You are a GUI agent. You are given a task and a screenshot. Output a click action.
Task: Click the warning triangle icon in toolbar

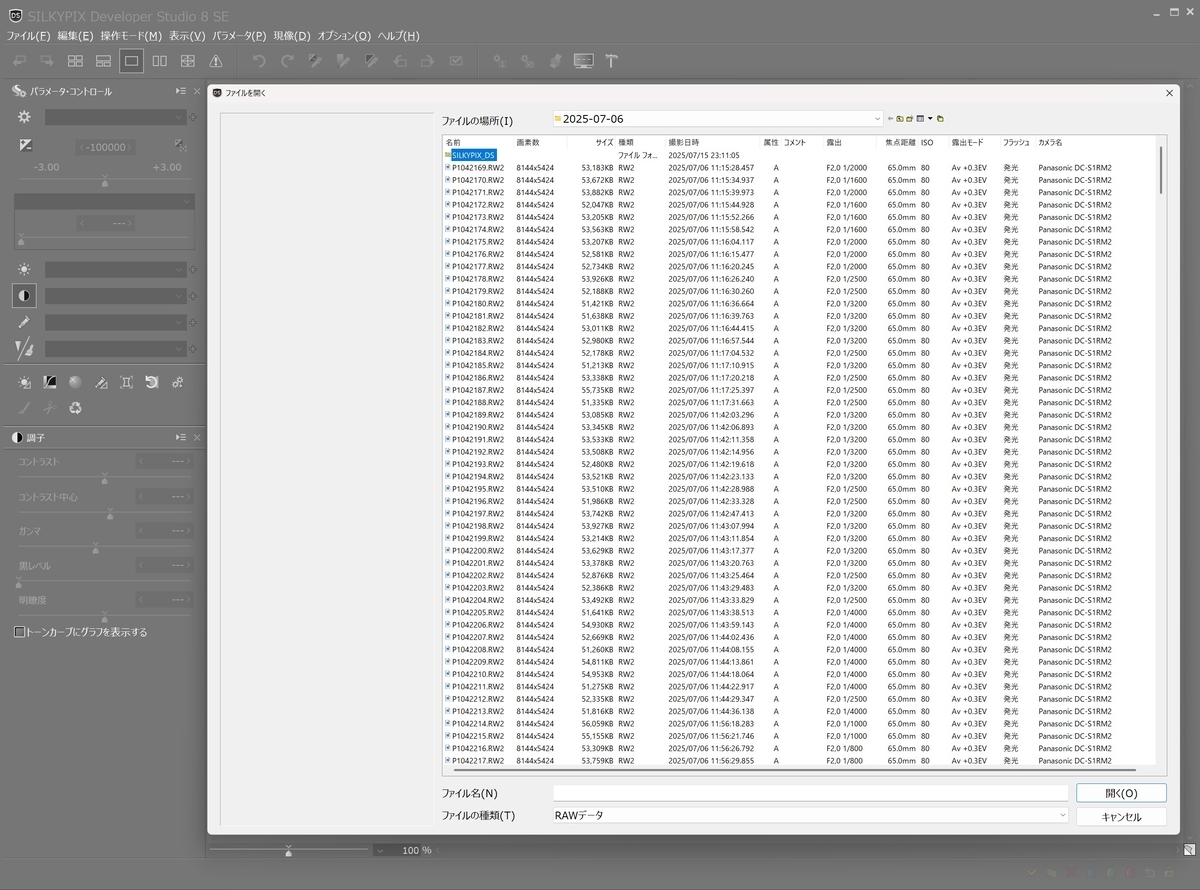coord(215,61)
